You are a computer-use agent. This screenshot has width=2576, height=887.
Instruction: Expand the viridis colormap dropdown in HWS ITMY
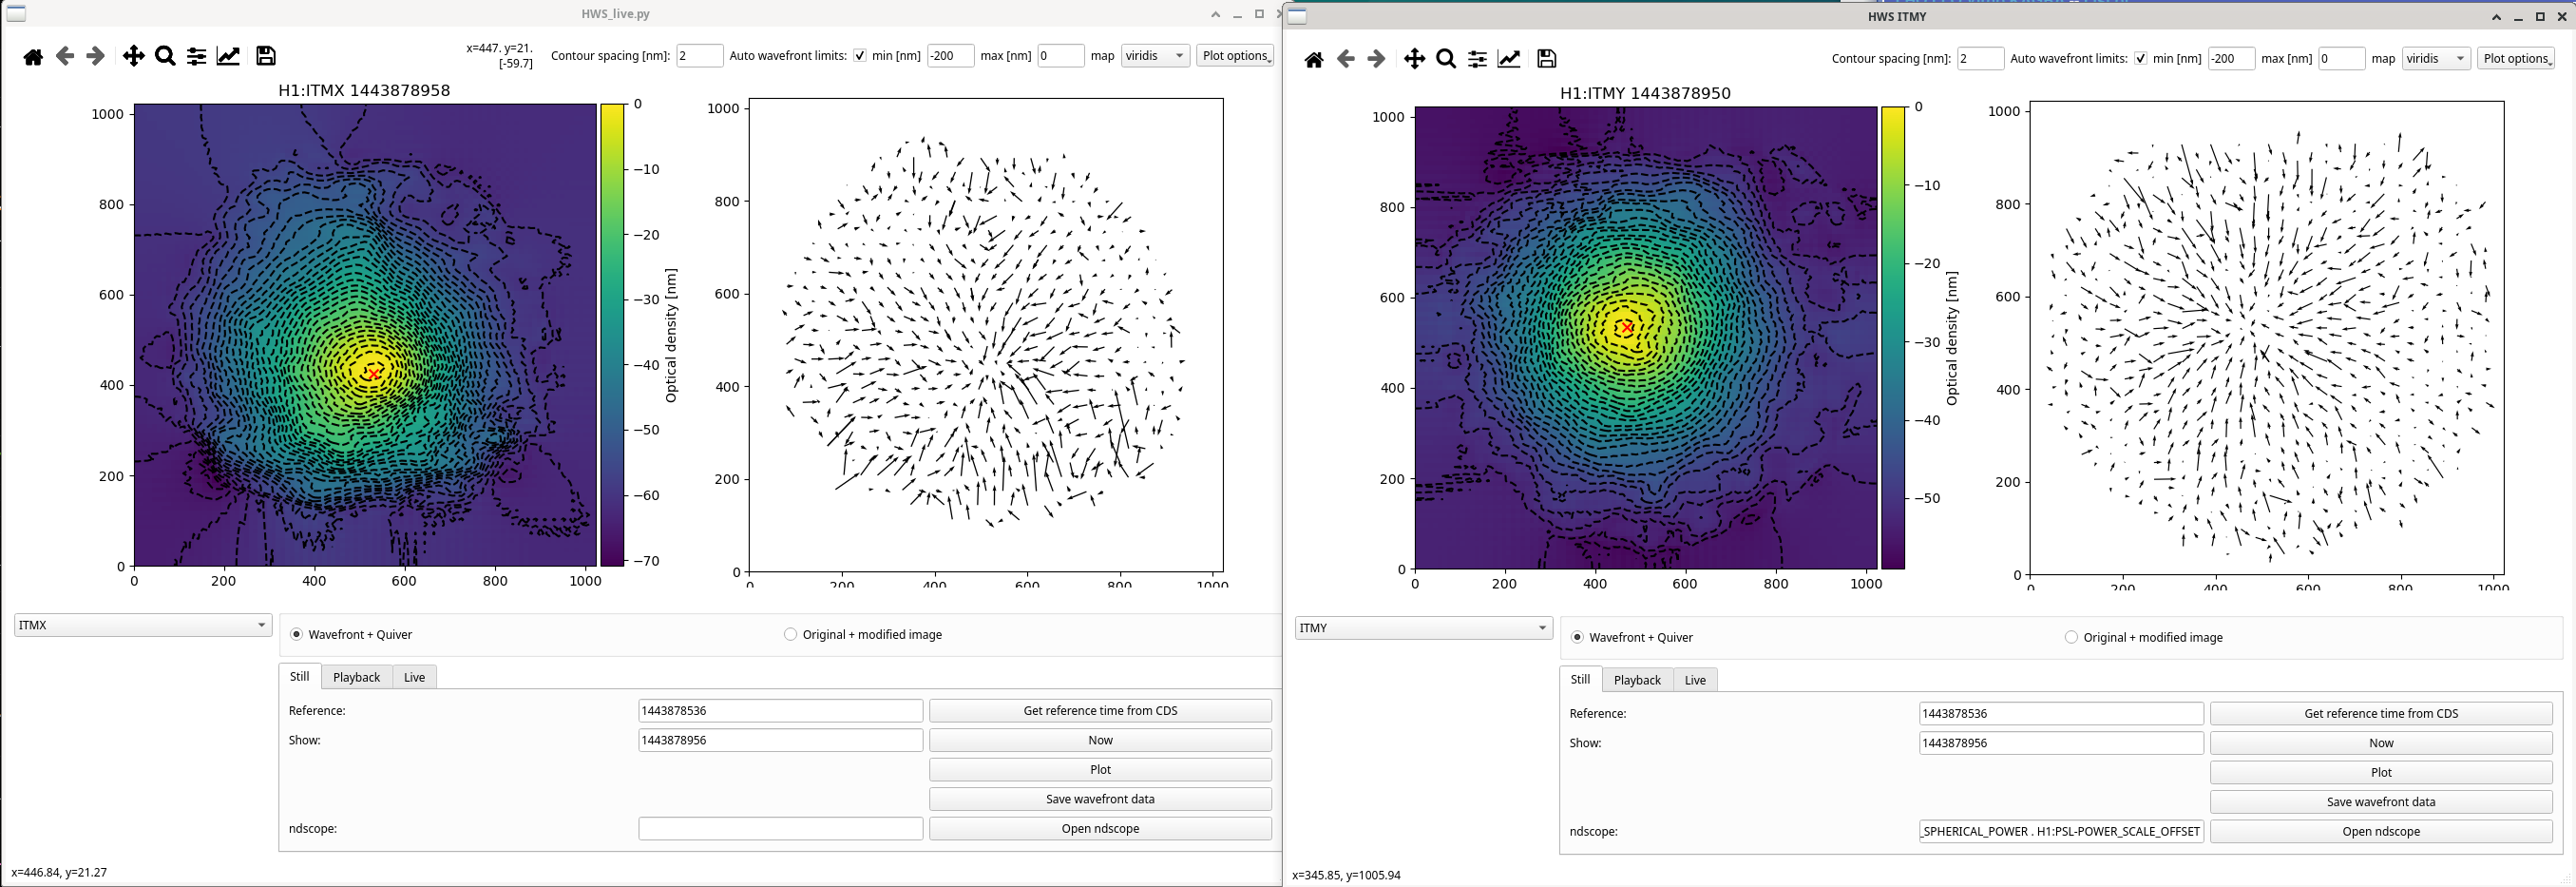click(2435, 59)
